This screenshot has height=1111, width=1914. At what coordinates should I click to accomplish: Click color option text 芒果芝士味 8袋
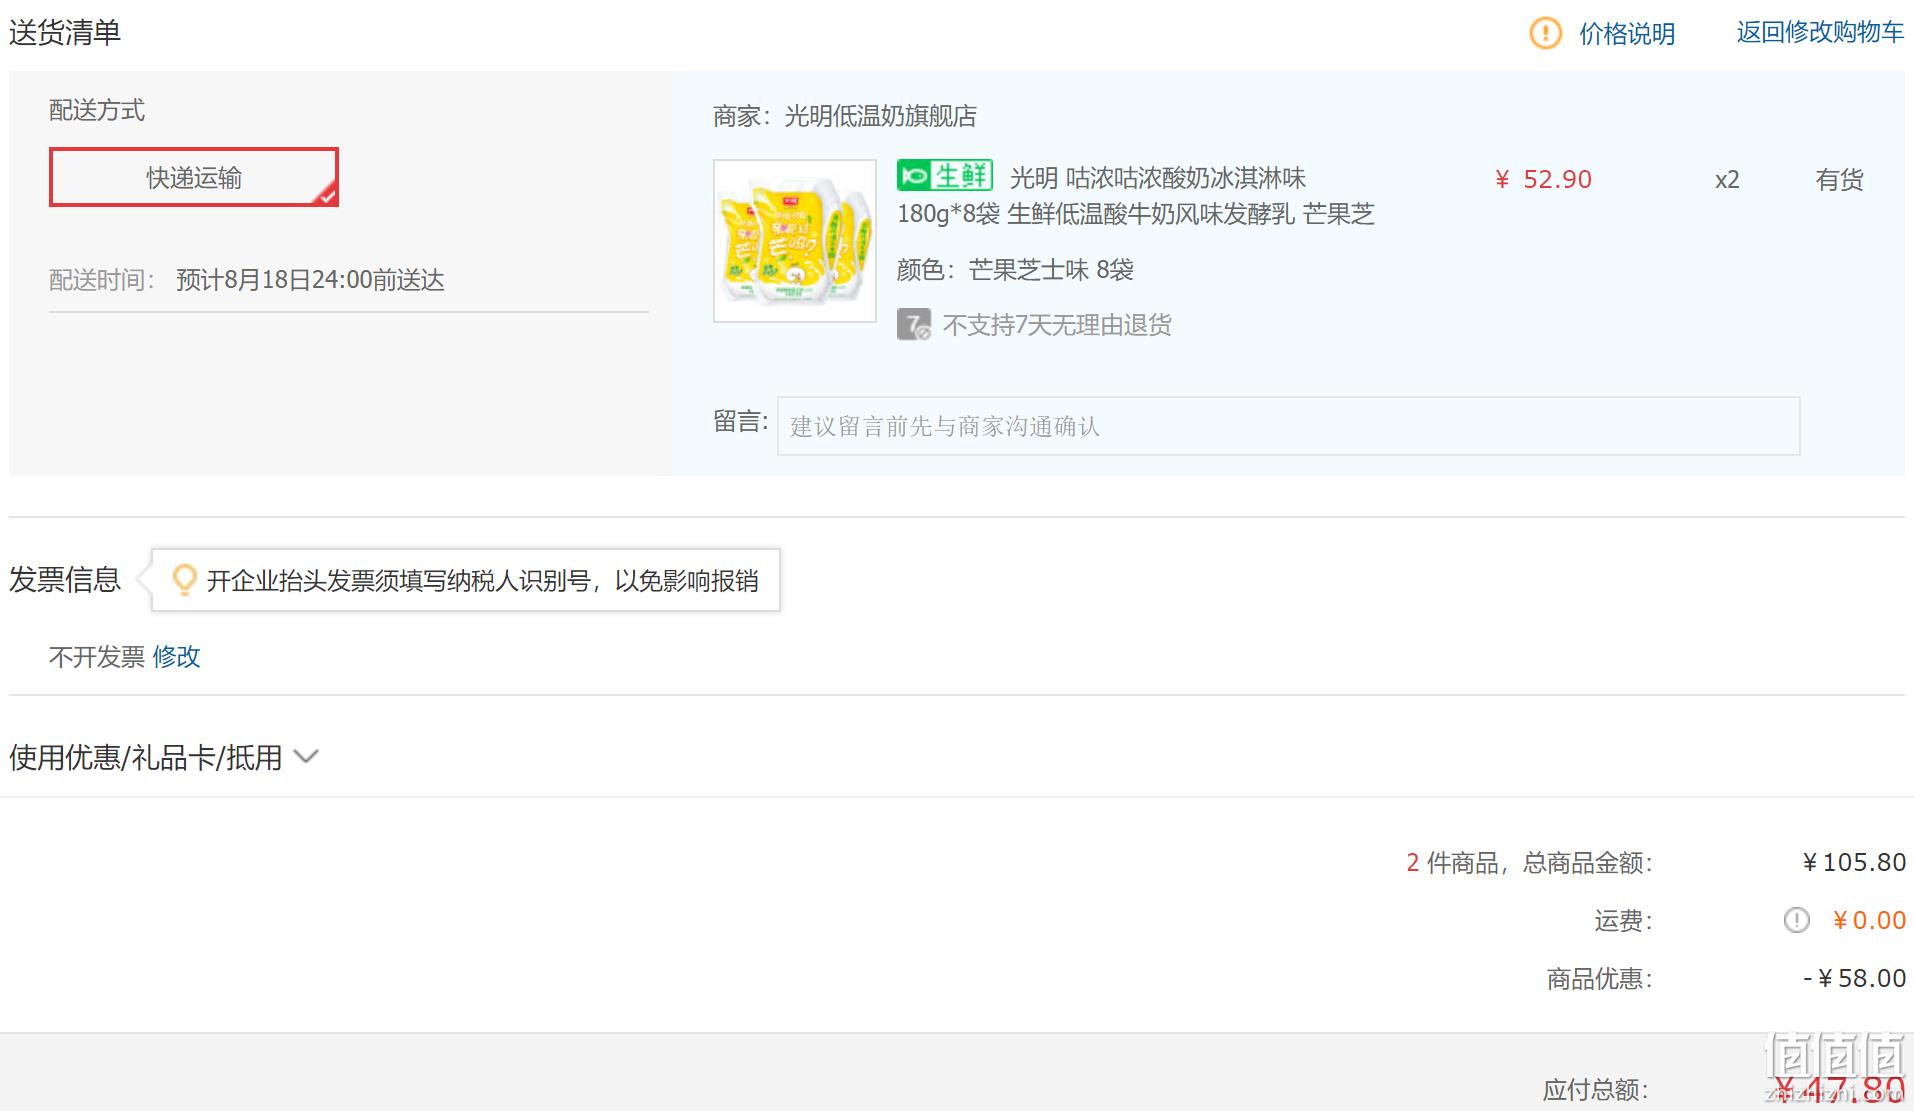coord(1051,270)
